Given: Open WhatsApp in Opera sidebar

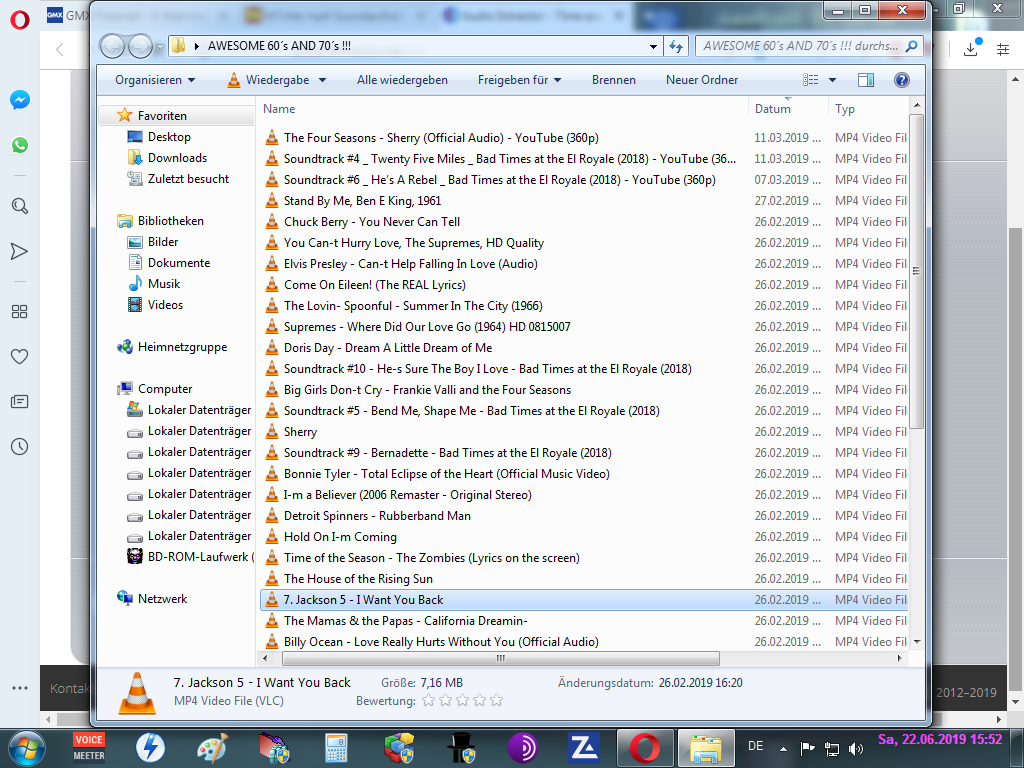Looking at the screenshot, I should [x=20, y=145].
